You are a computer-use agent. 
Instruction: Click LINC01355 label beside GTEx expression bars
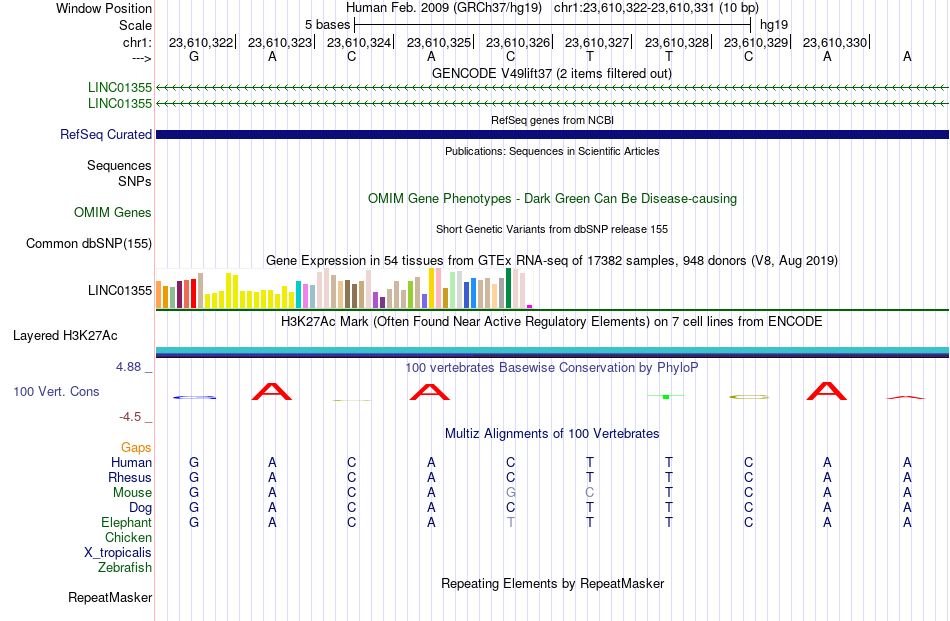(x=119, y=291)
